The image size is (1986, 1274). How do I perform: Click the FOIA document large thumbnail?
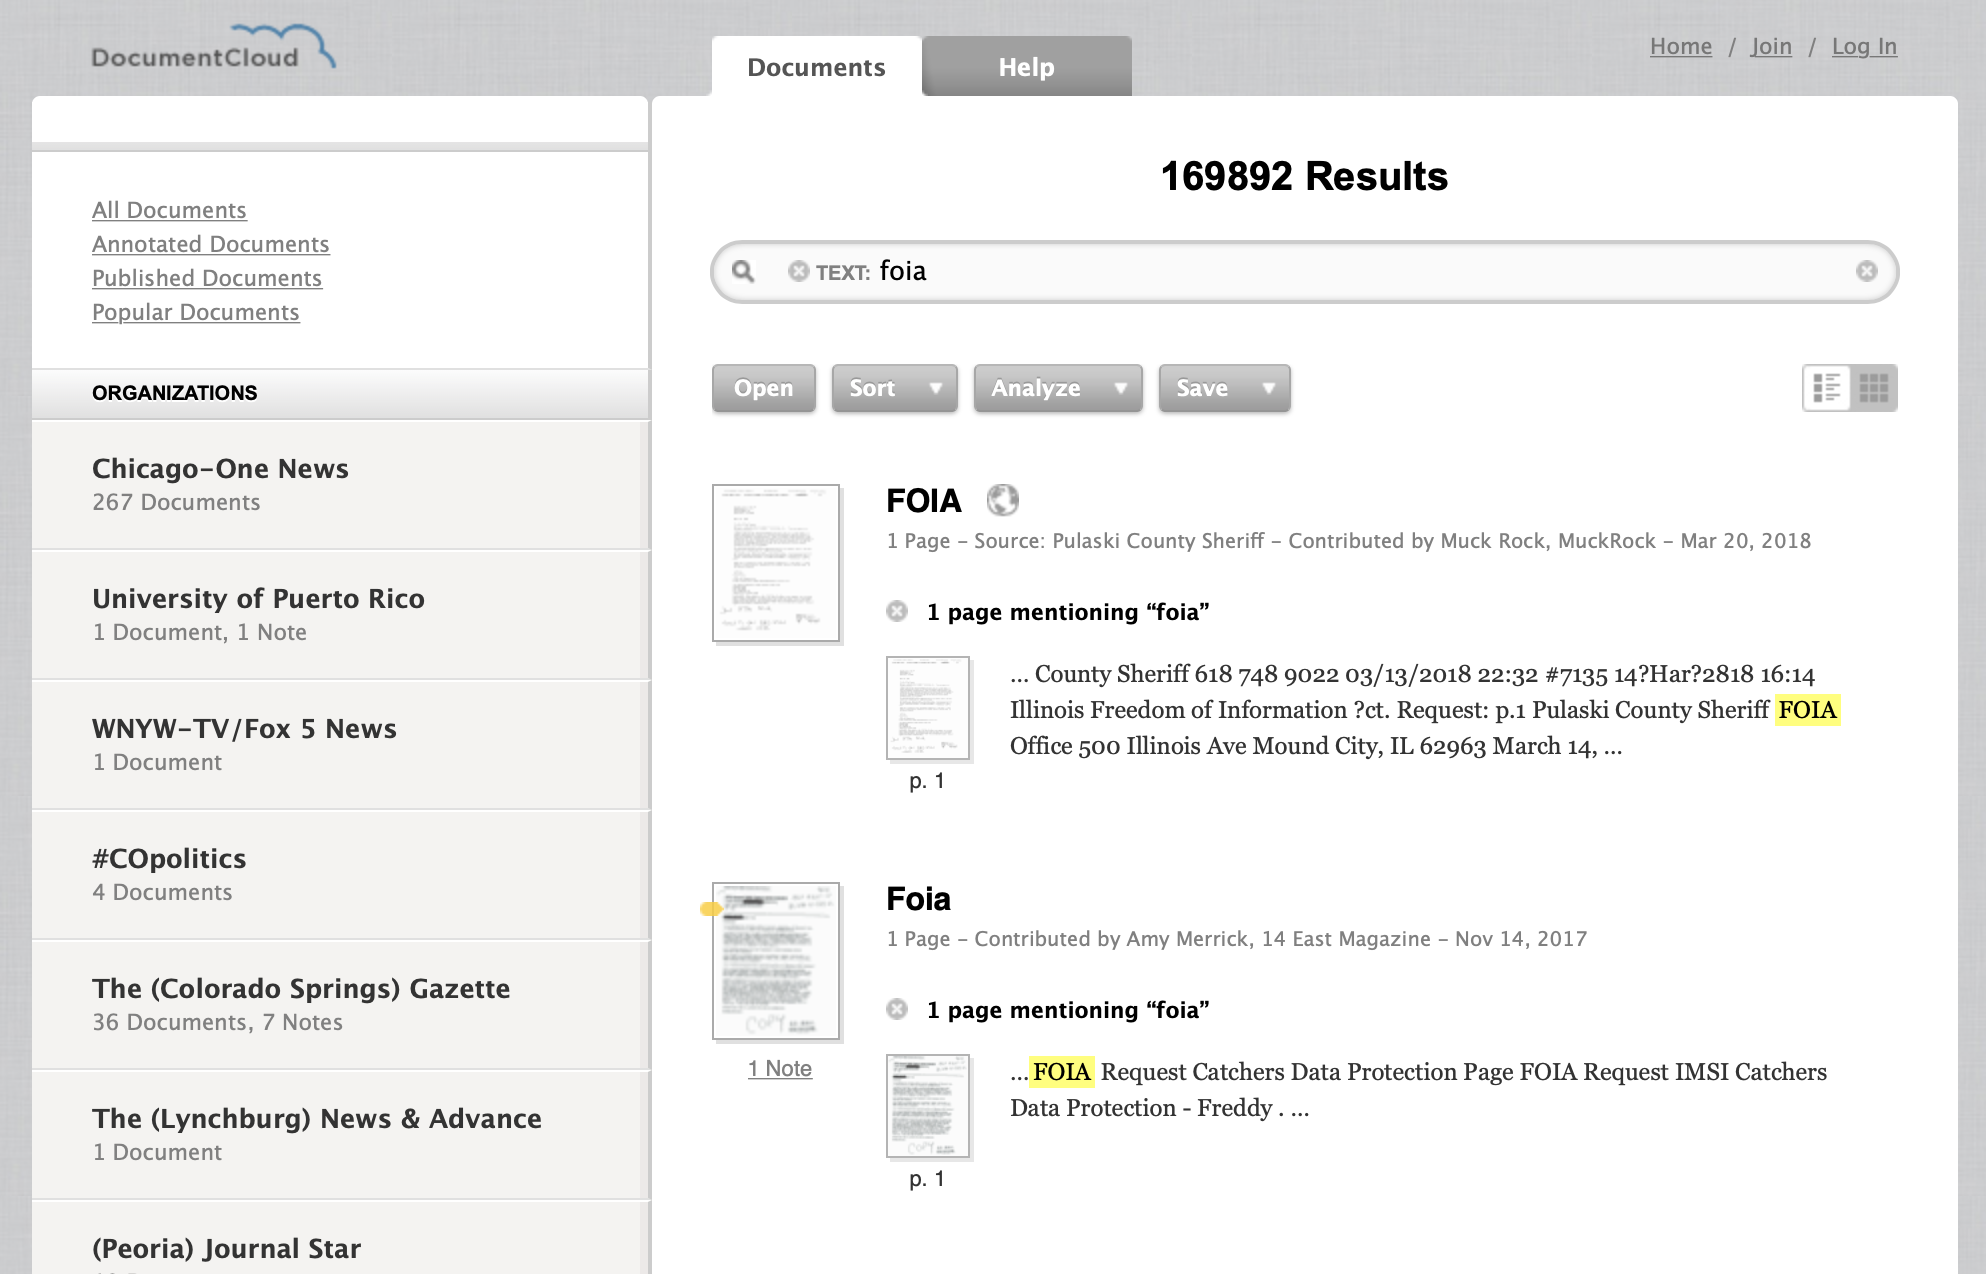coord(776,563)
